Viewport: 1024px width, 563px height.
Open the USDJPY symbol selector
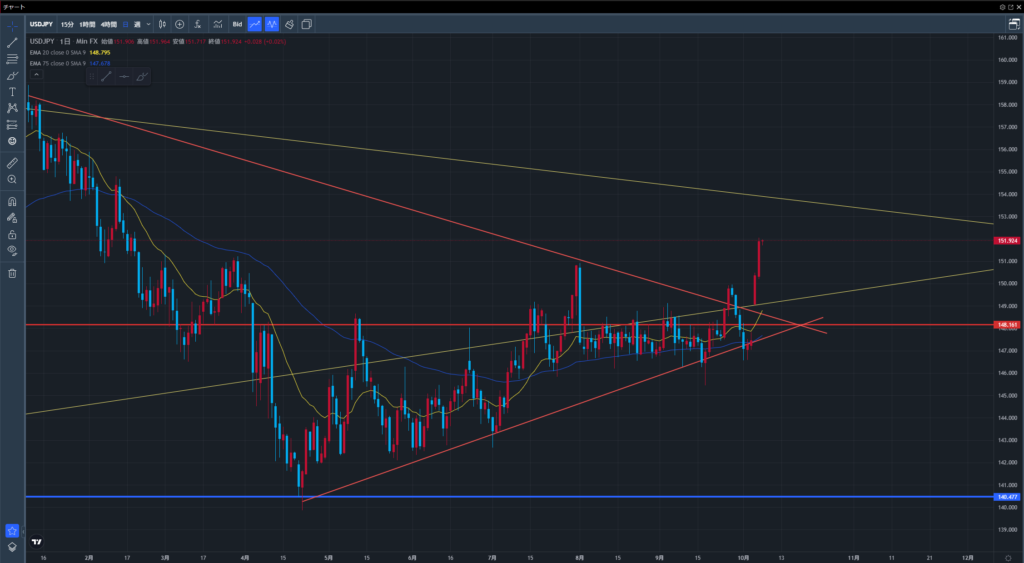click(41, 23)
